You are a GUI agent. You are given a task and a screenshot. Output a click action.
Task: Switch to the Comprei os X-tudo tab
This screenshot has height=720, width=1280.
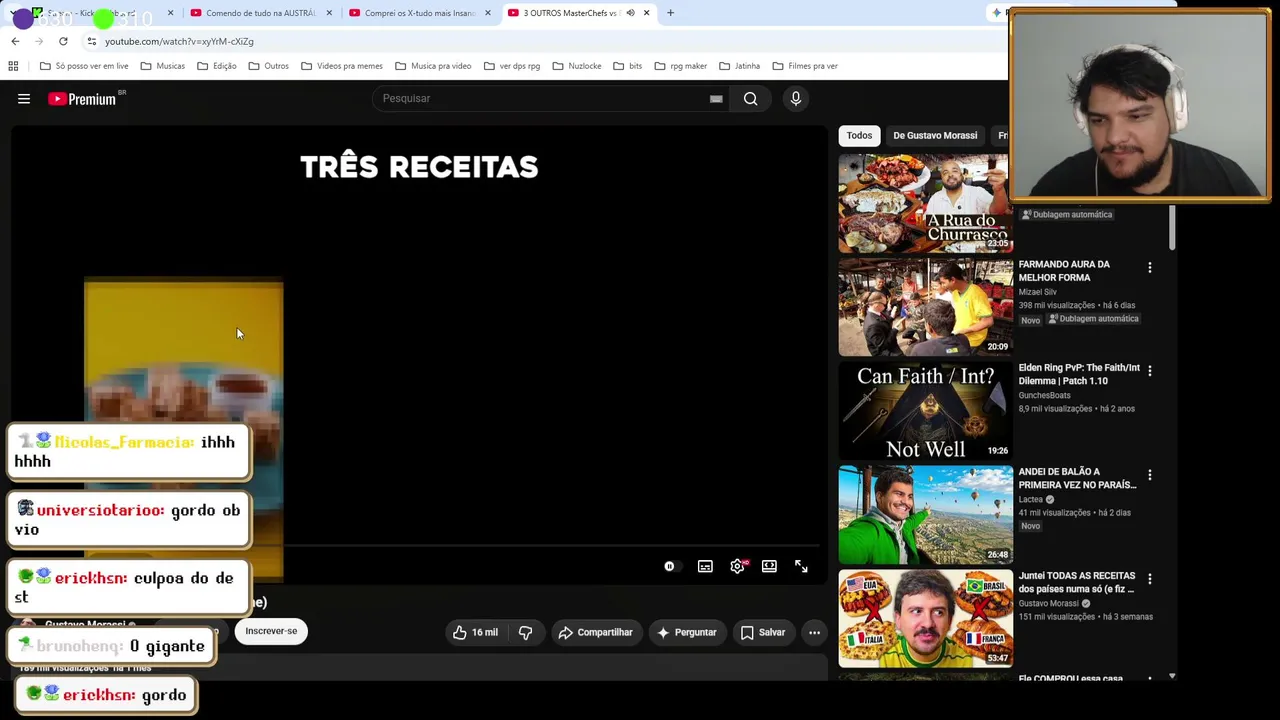(x=420, y=13)
